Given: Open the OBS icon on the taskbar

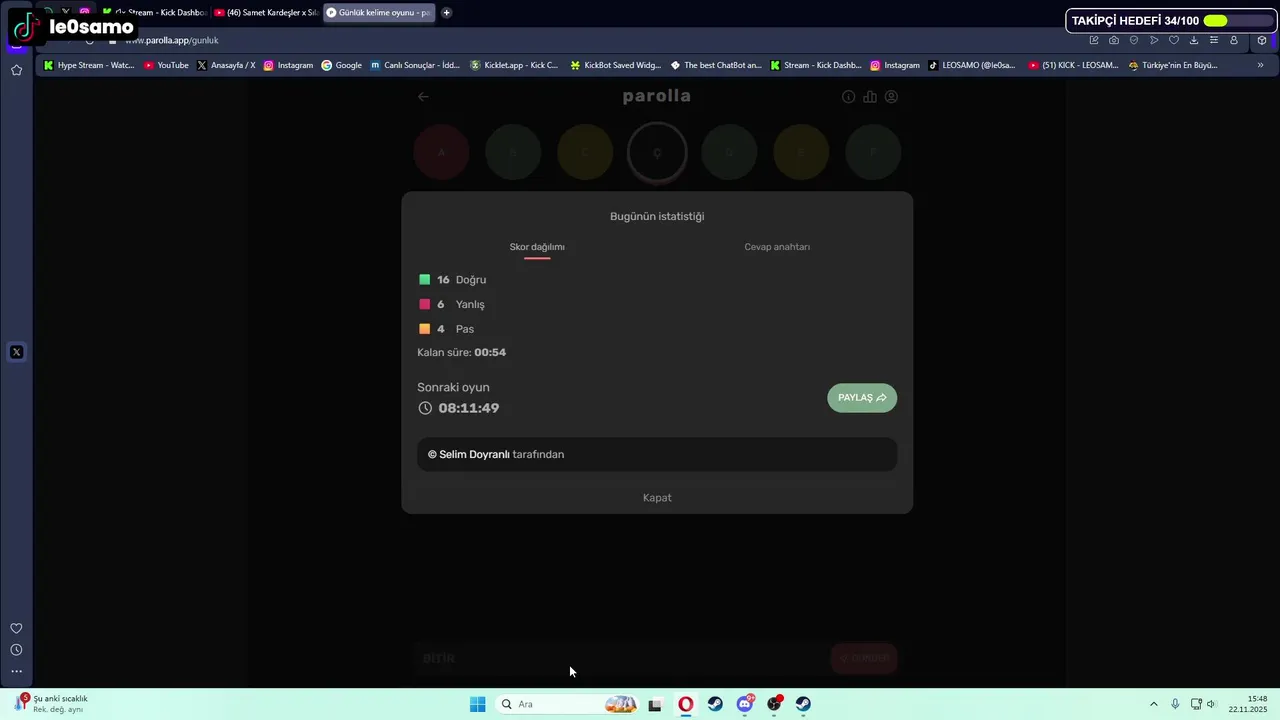Looking at the screenshot, I should (774, 704).
